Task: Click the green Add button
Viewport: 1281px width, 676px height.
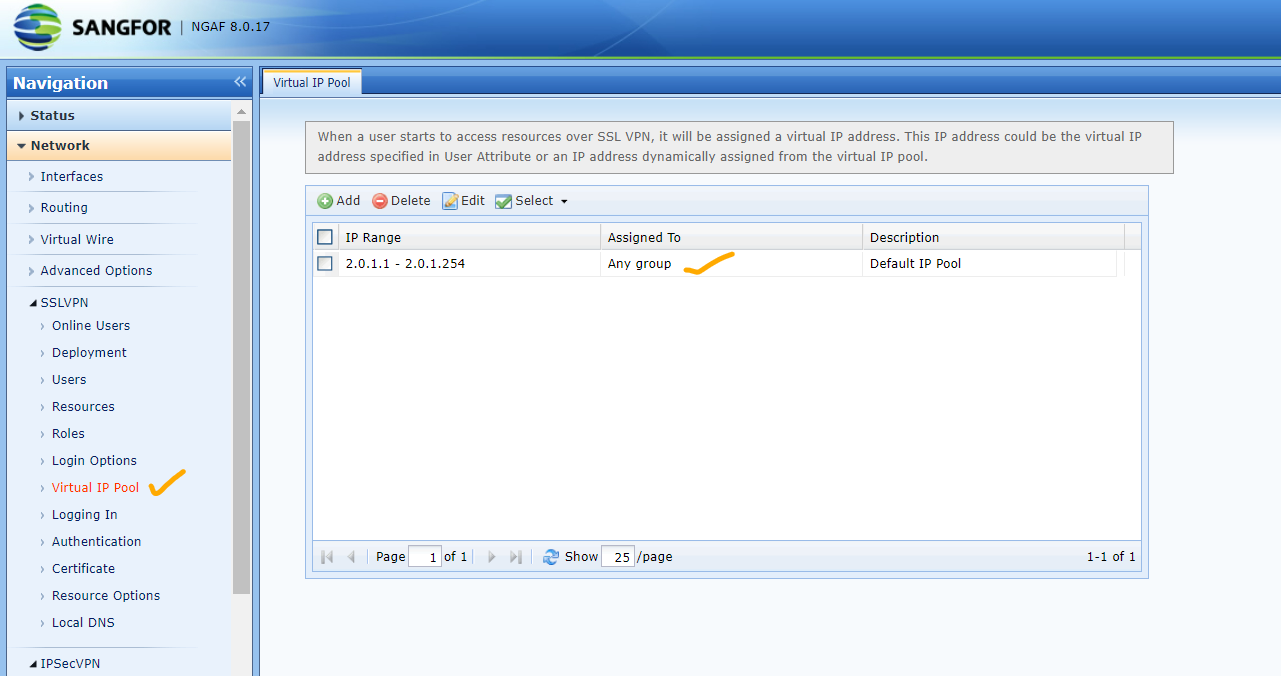Action: (x=339, y=201)
